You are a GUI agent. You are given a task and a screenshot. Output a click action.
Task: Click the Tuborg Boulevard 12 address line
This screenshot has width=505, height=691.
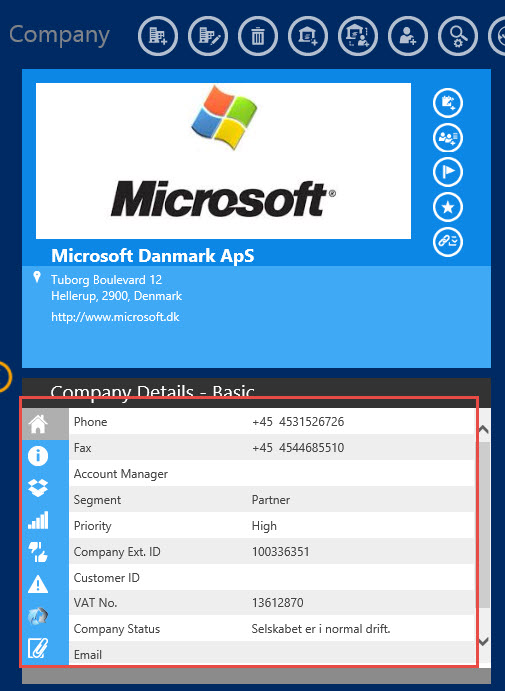coord(107,280)
